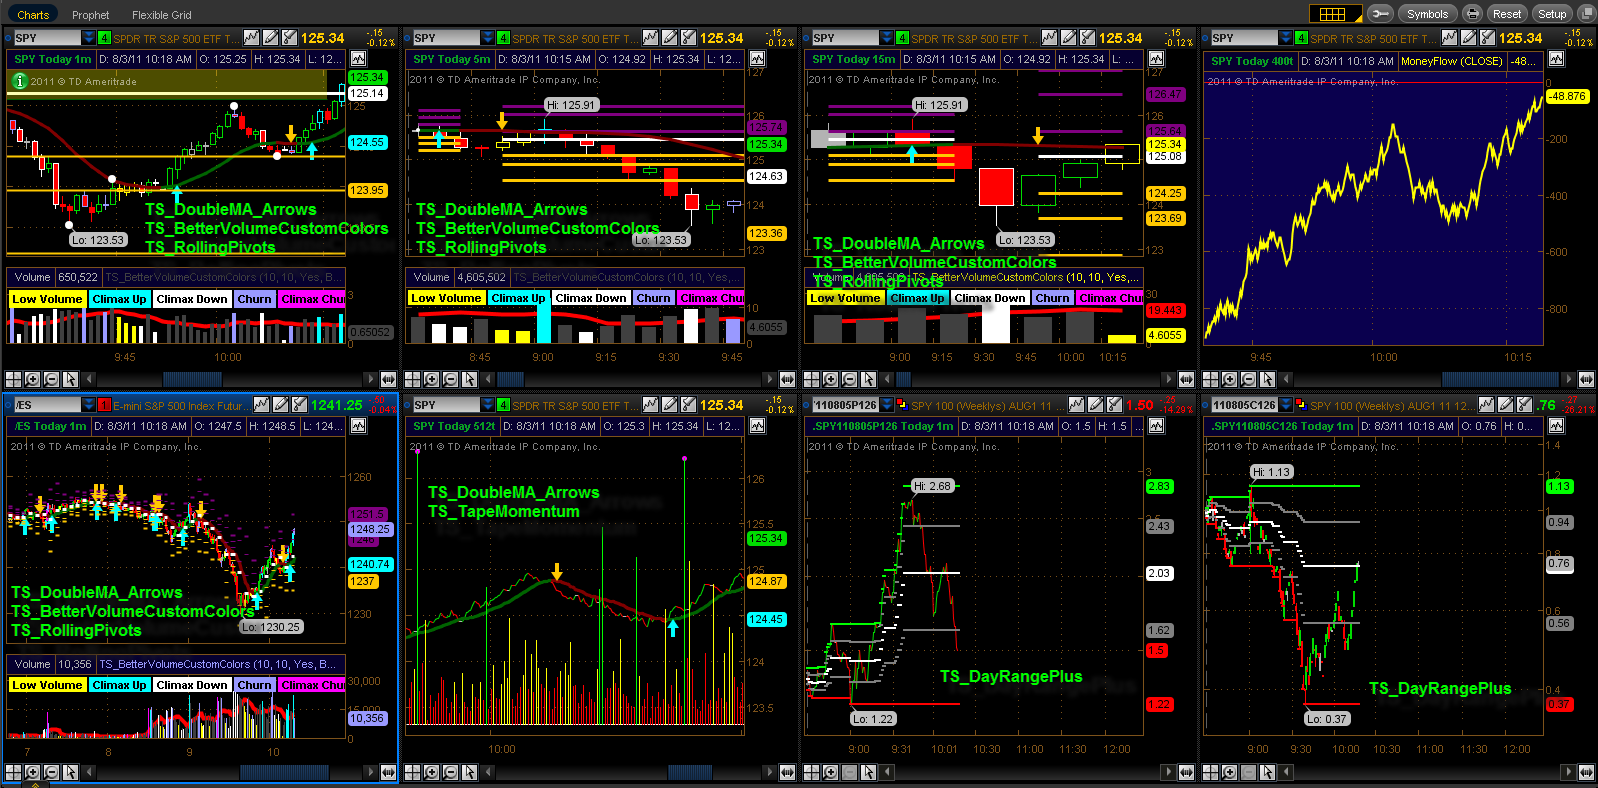
Task: Click expand-width icon at bottom of the SPY 1m chart
Action: click(x=388, y=379)
